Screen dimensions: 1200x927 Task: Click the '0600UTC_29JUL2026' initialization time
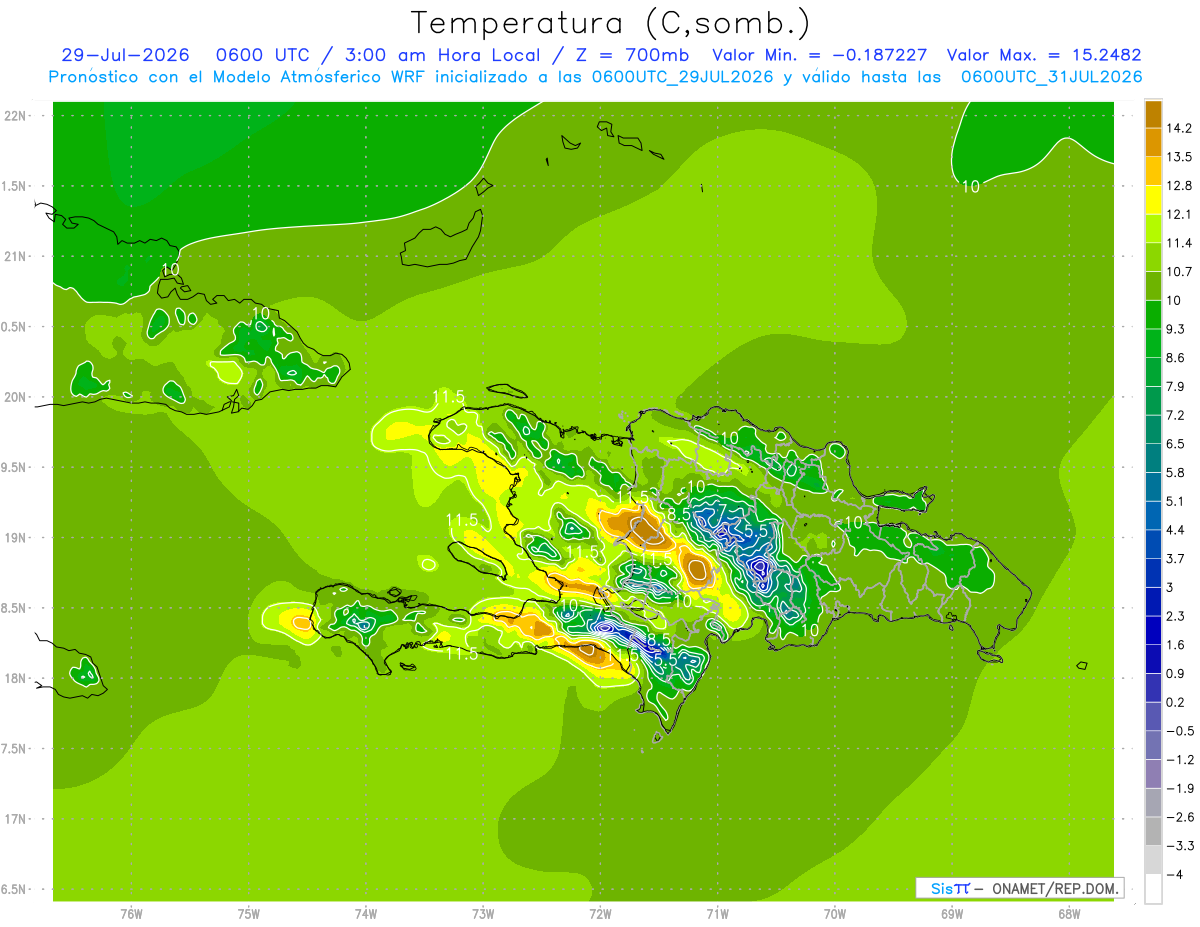coord(683,76)
